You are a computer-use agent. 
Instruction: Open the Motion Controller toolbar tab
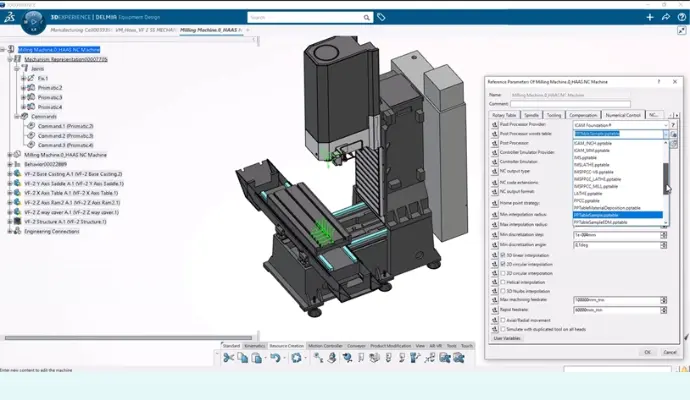[x=325, y=346]
